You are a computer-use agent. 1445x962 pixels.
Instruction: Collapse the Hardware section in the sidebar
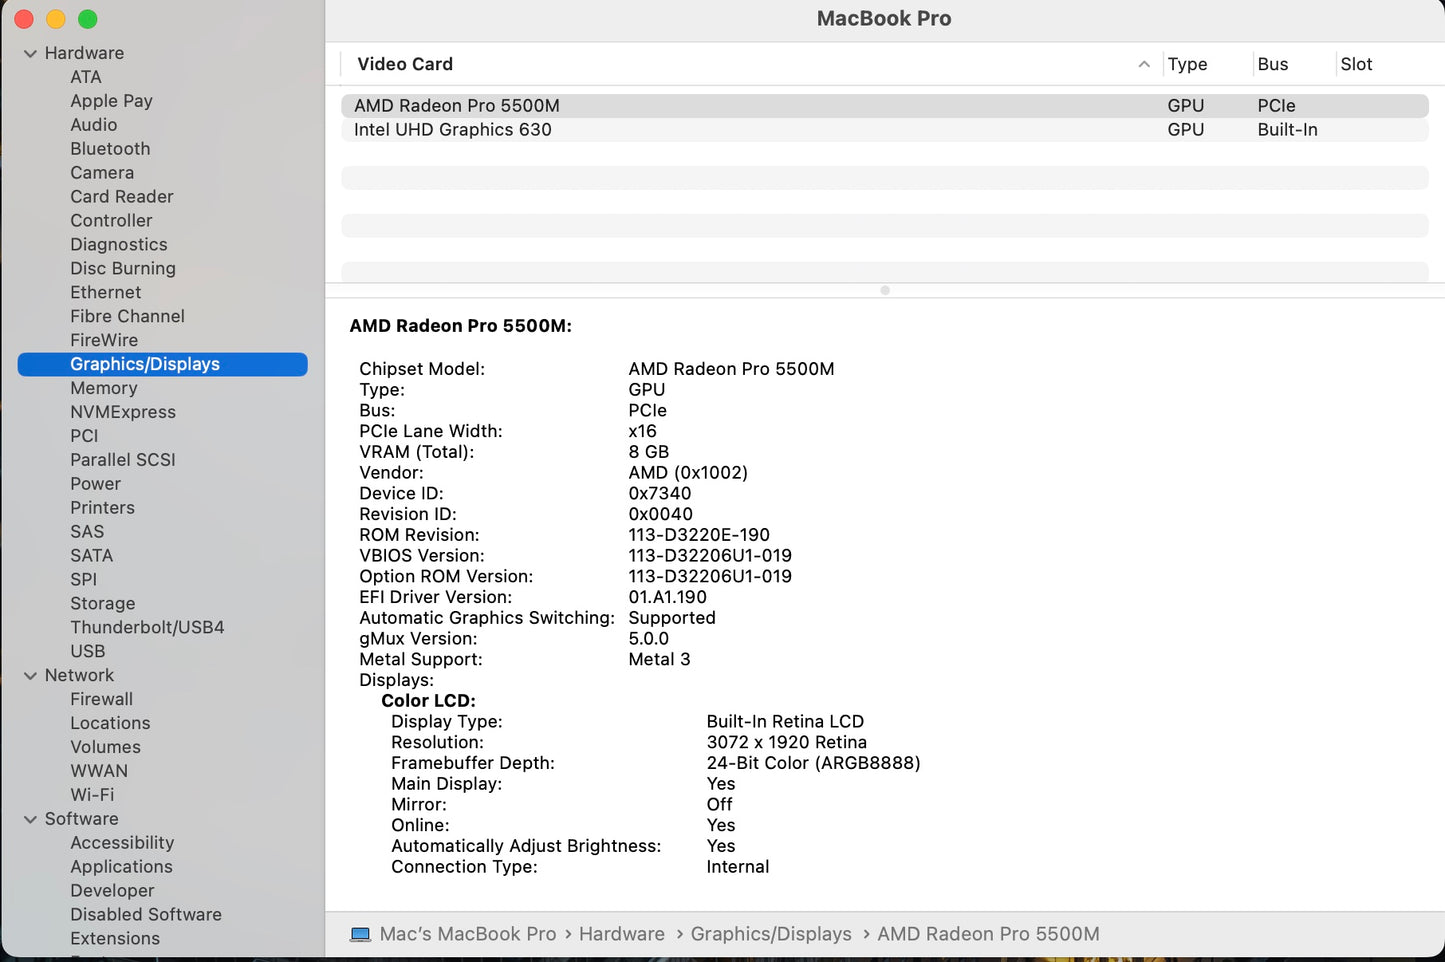(x=30, y=53)
